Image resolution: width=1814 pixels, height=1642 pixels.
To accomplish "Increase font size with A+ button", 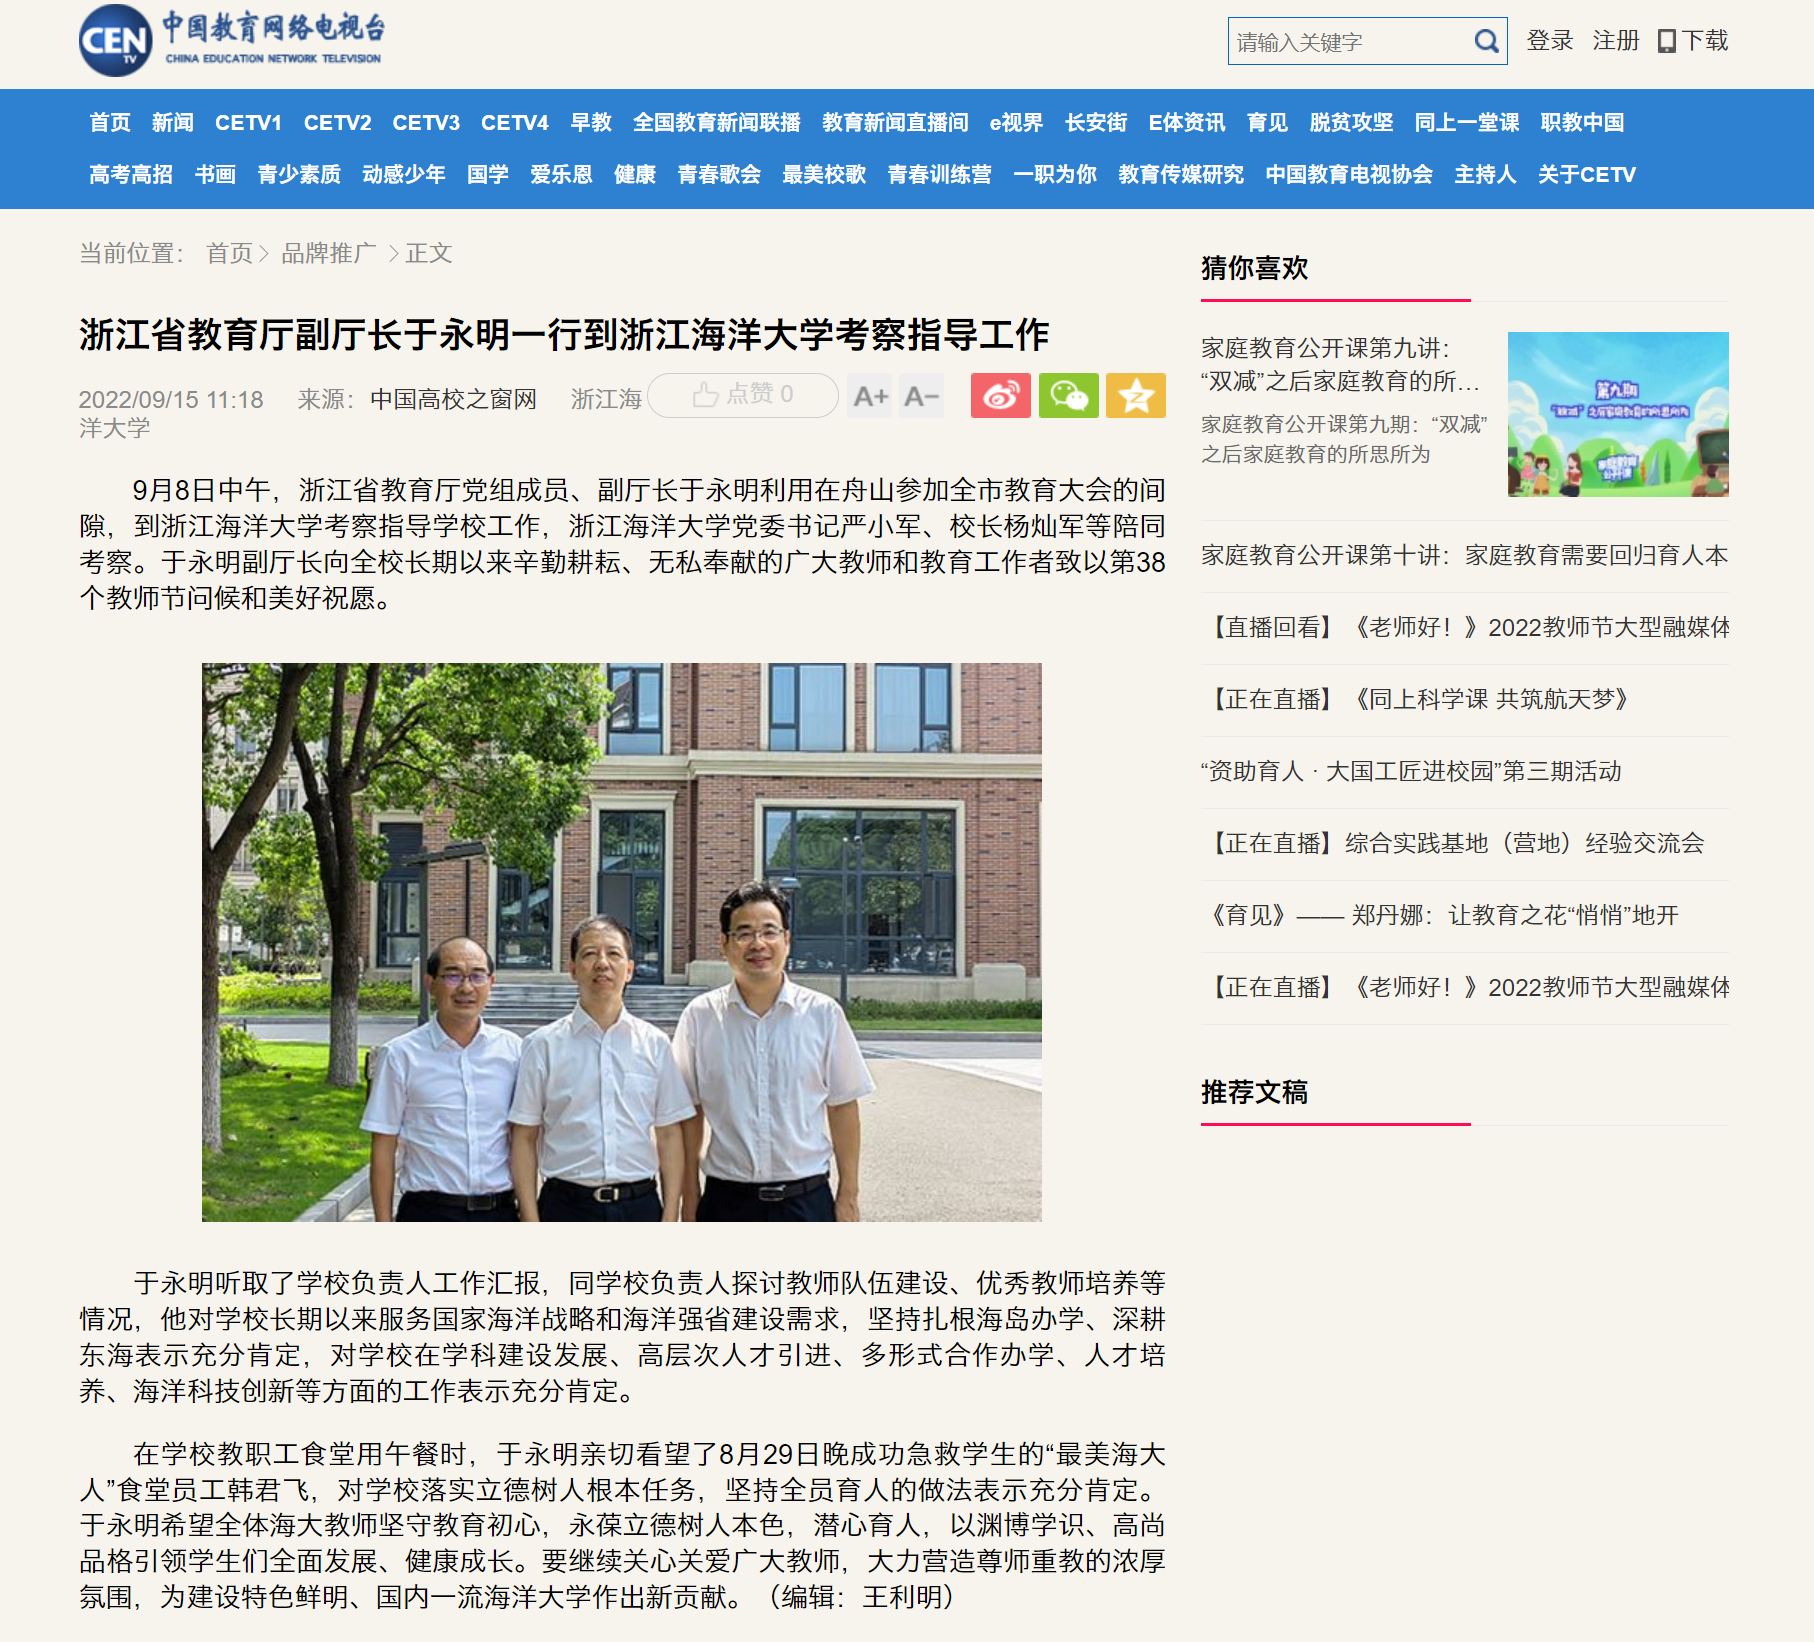I will tap(870, 396).
